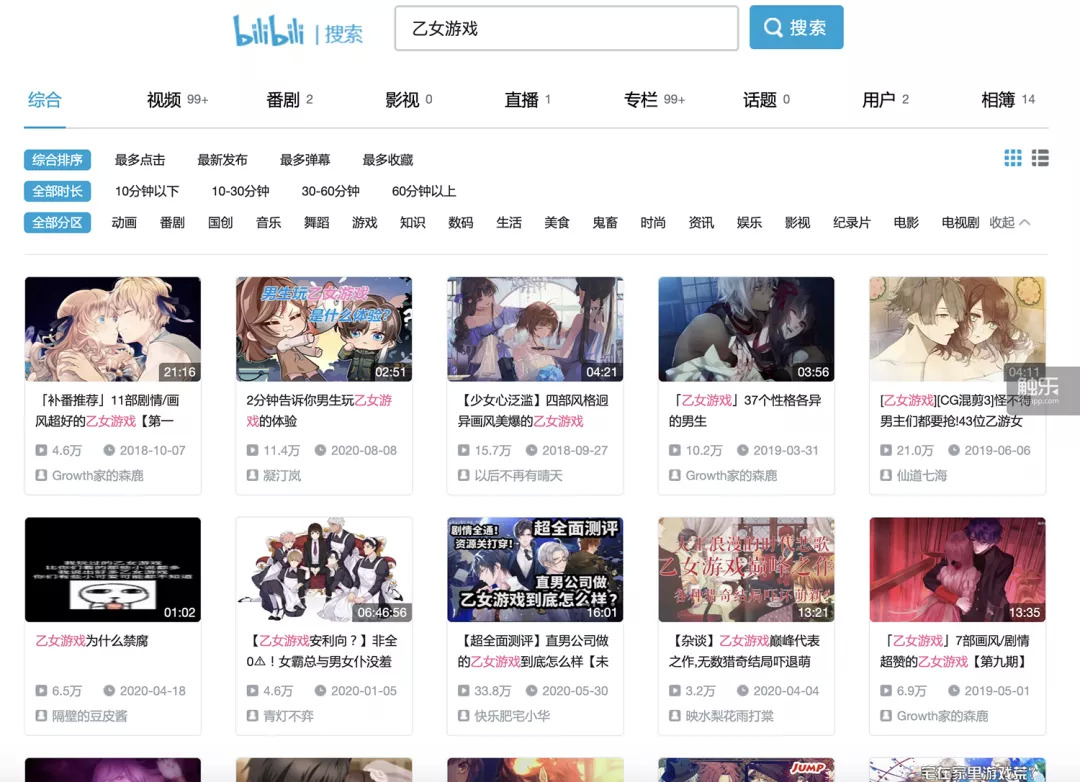
Task: Click the search input containing 乙女游戏
Action: (x=566, y=29)
